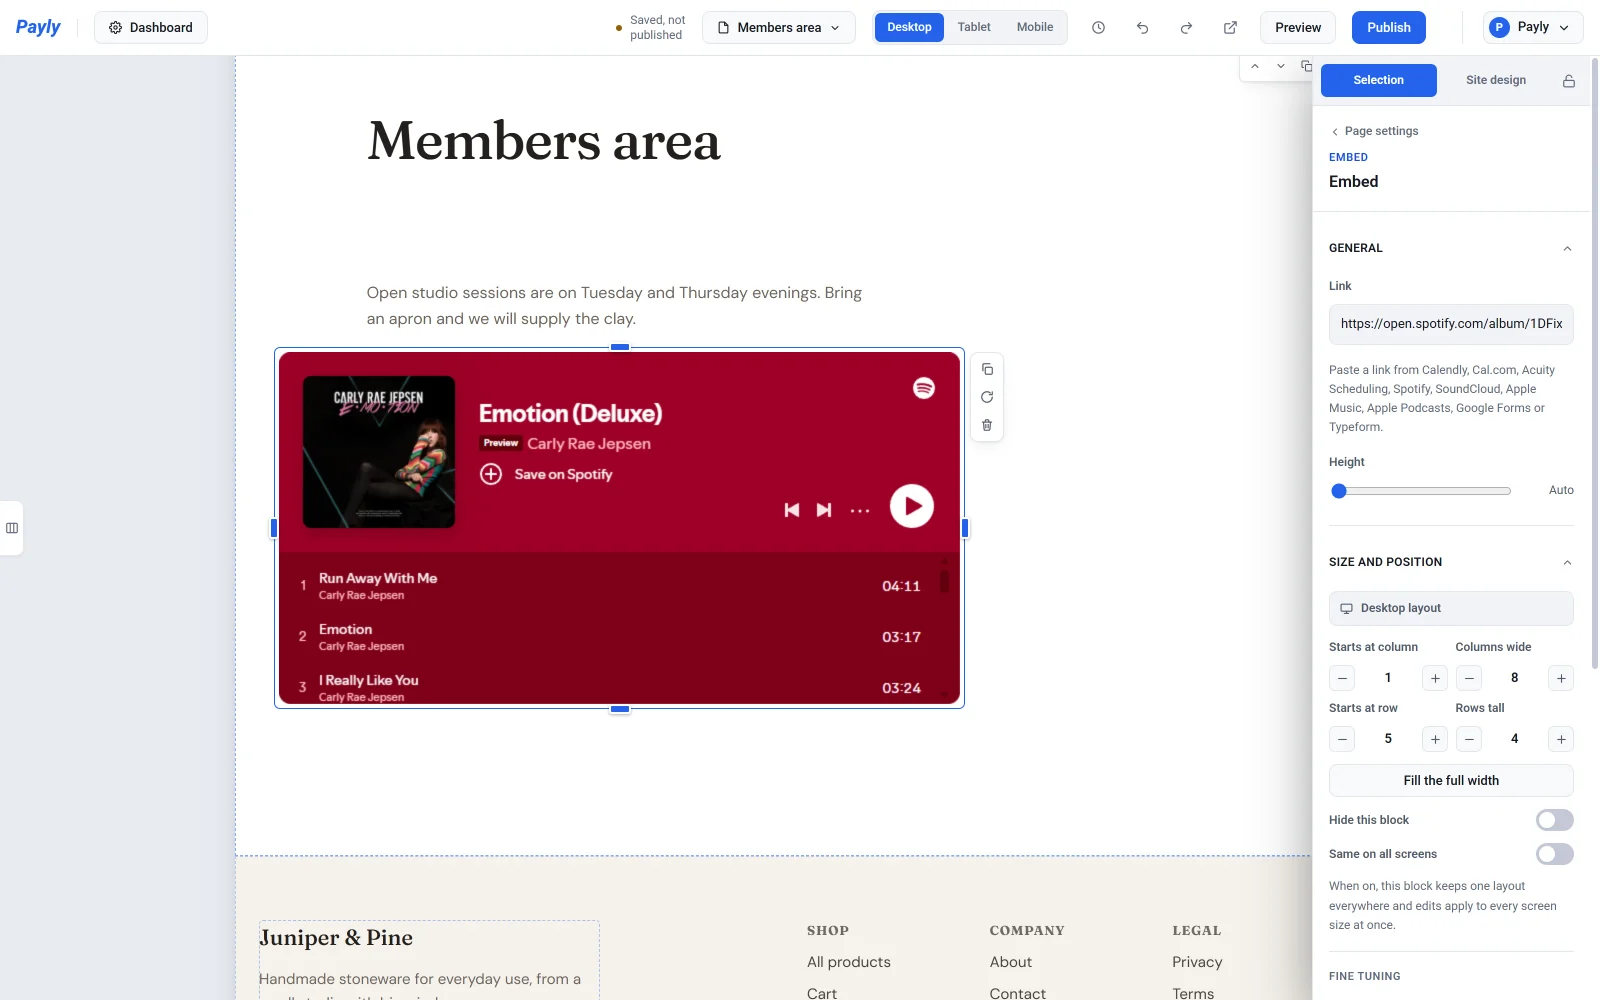This screenshot has width=1600, height=1000.
Task: Toggle Same on all screens switch
Action: click(x=1555, y=854)
